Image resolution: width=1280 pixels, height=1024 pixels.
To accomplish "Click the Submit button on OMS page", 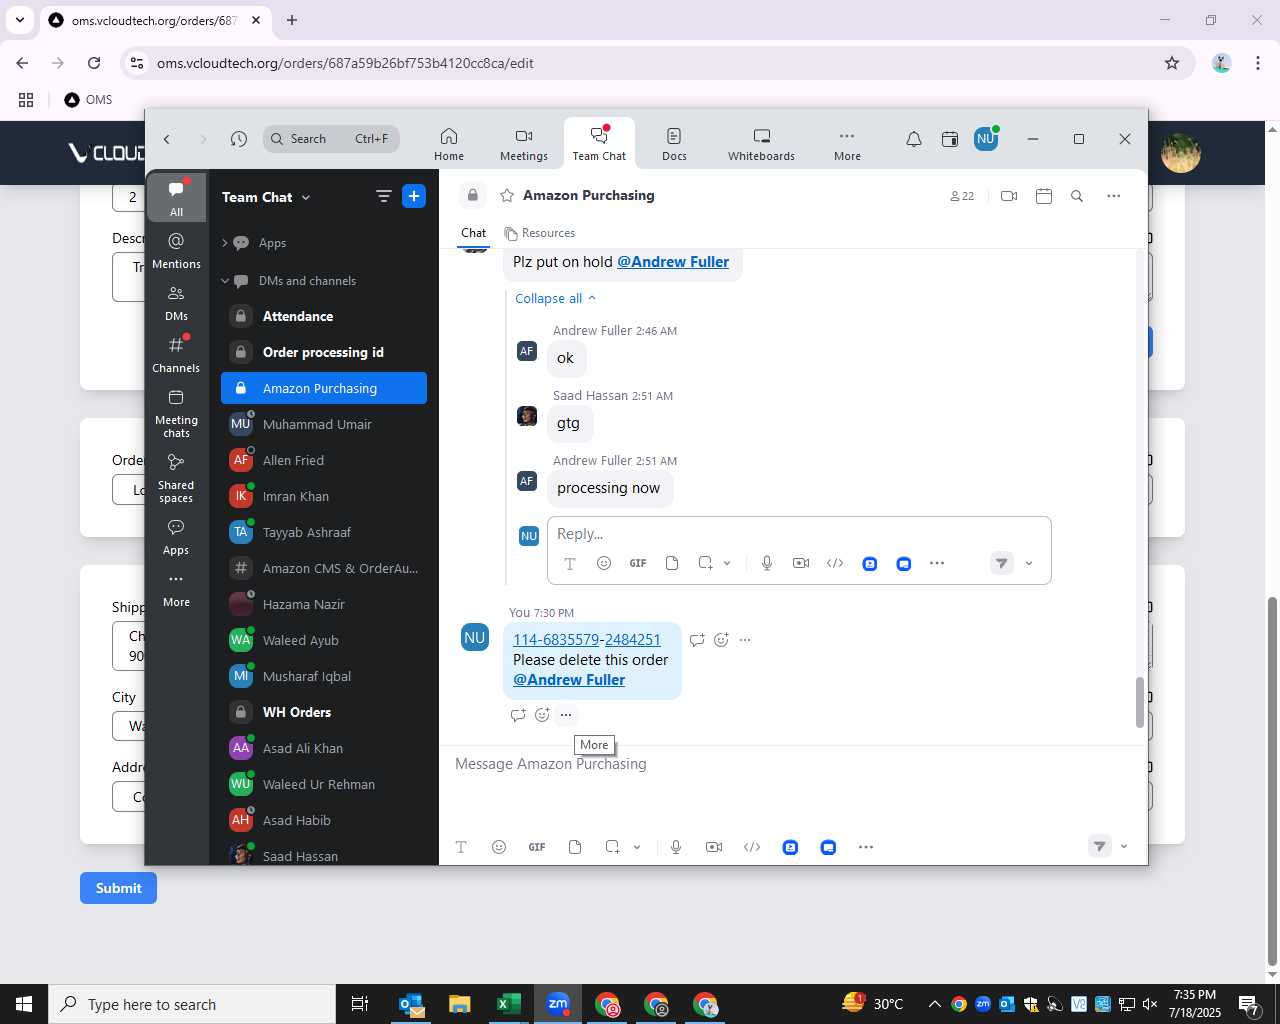I will tap(118, 888).
